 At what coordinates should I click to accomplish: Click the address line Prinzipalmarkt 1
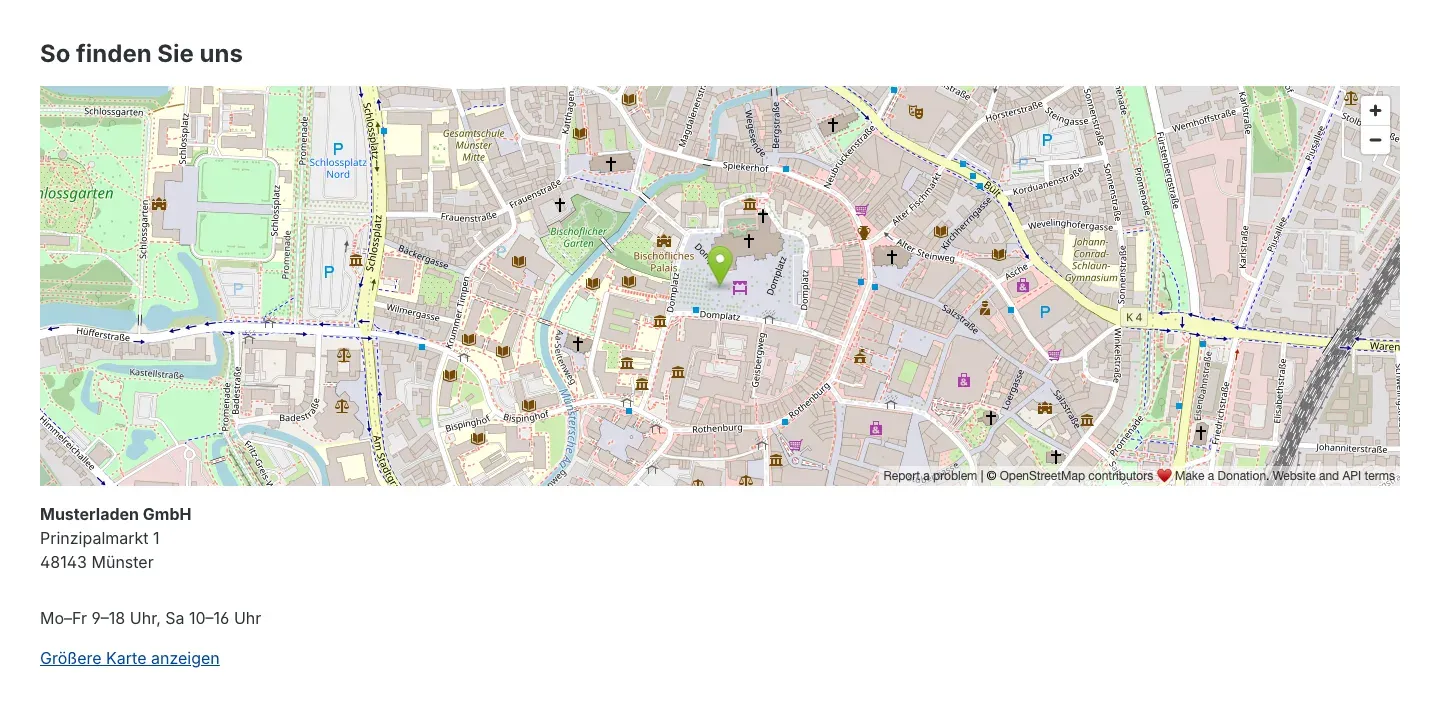pos(100,538)
